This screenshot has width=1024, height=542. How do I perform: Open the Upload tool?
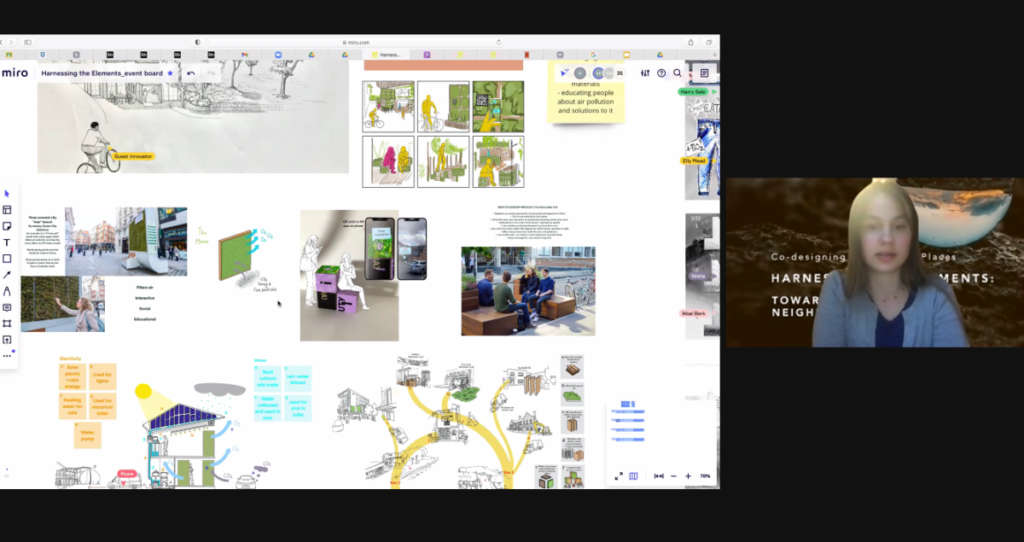click(7, 340)
